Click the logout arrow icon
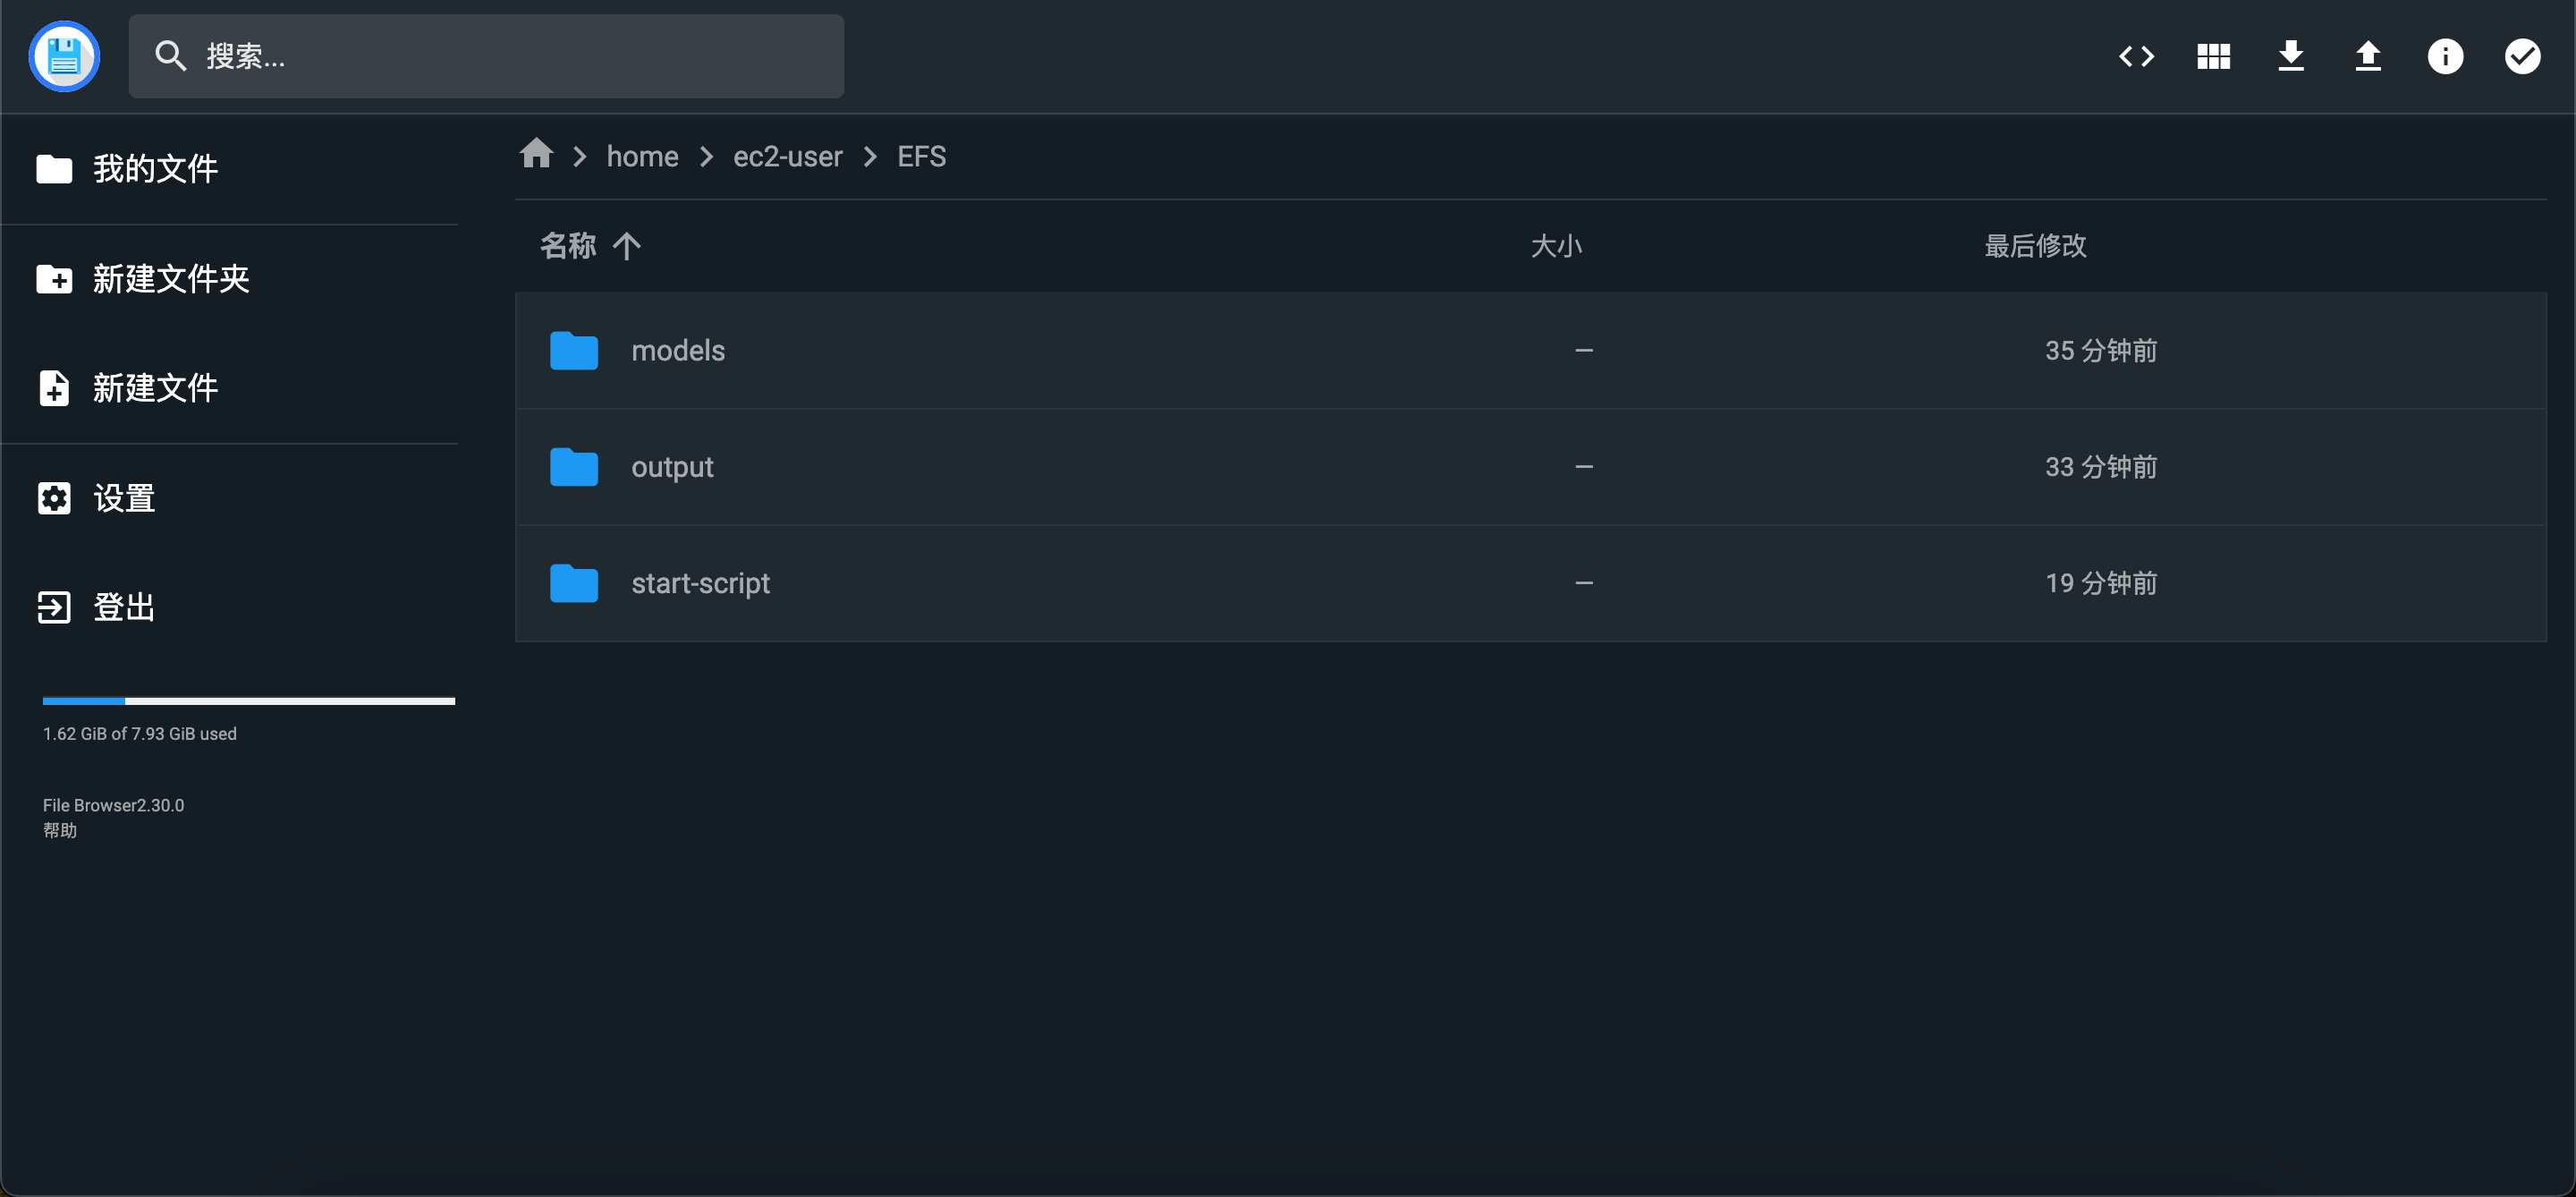This screenshot has height=1197, width=2576. click(x=54, y=607)
